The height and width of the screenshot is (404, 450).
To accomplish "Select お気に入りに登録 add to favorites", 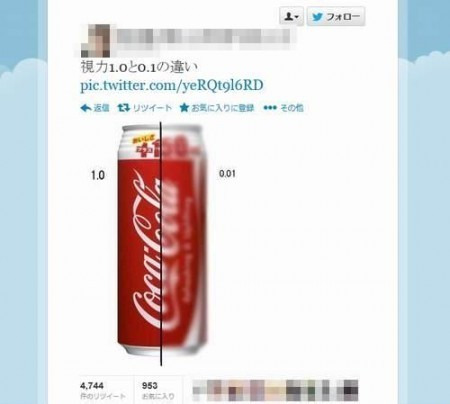I will pyautogui.click(x=222, y=108).
